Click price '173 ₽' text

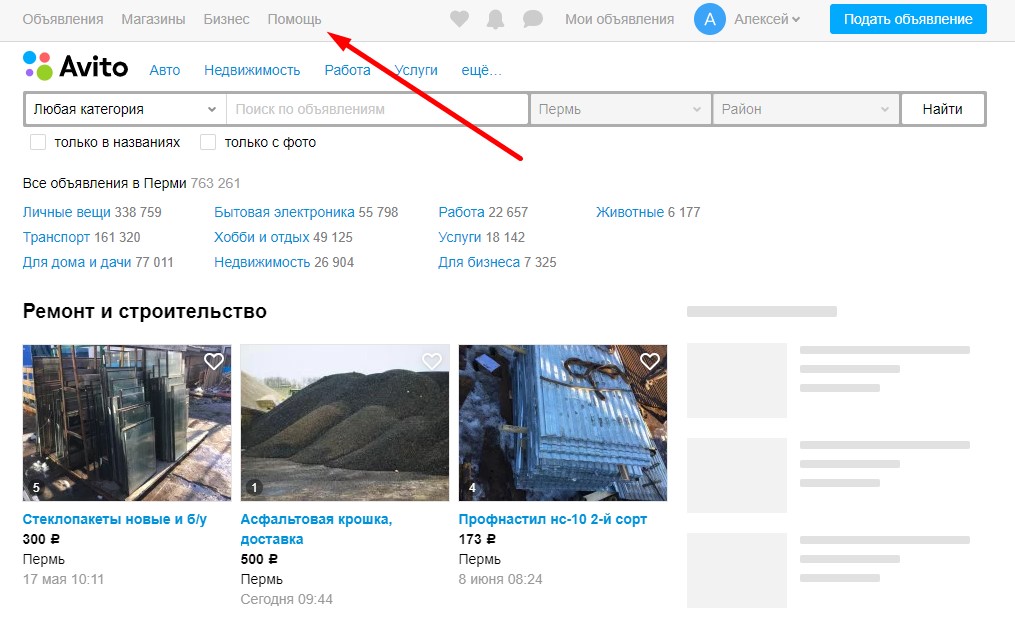coord(477,539)
